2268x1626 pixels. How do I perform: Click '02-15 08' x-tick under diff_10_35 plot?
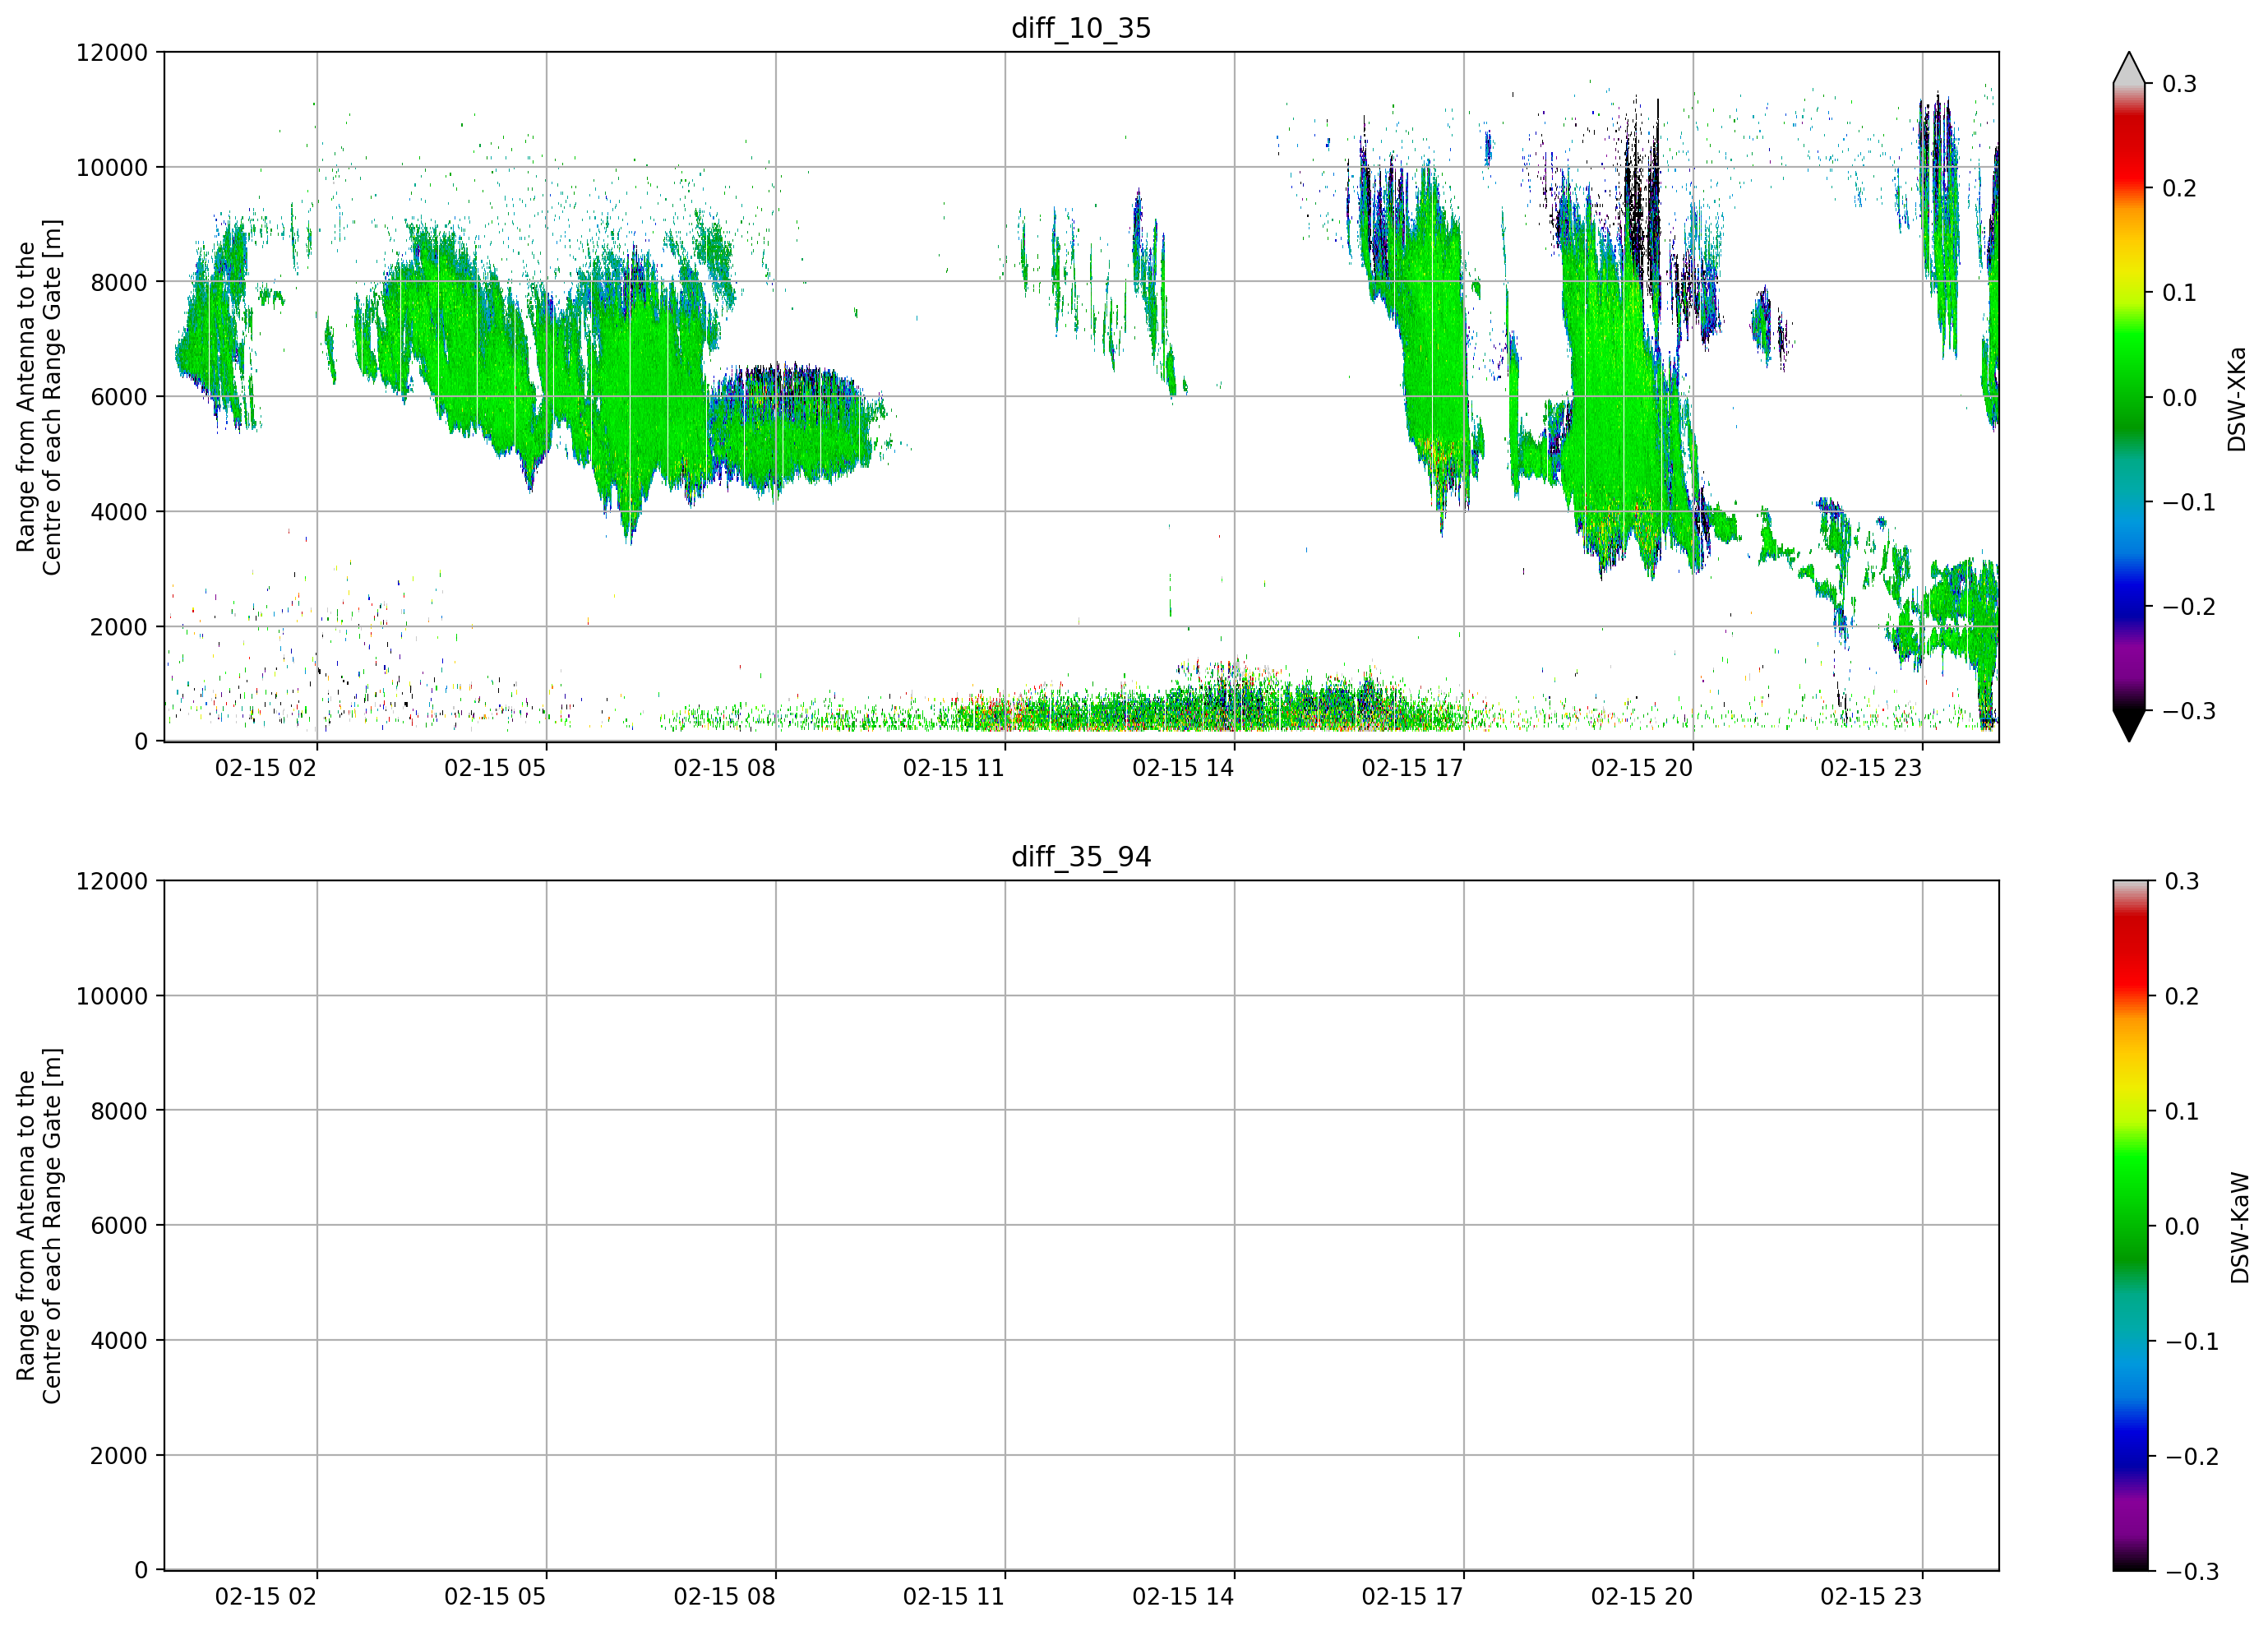click(724, 768)
